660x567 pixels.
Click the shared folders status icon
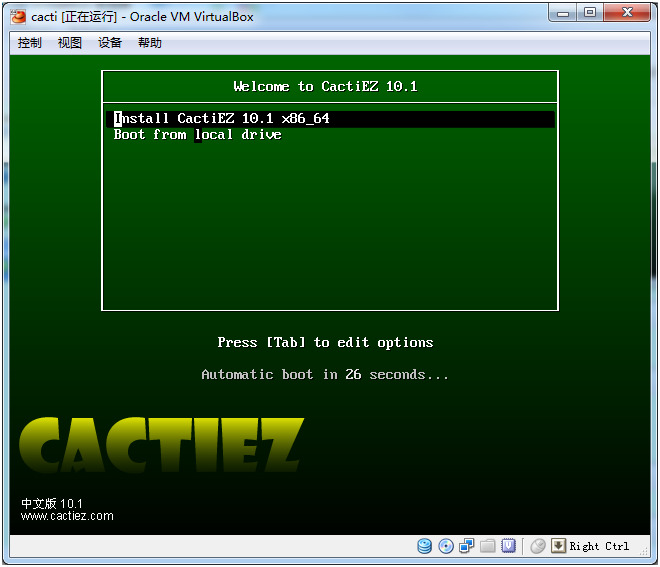tap(487, 546)
